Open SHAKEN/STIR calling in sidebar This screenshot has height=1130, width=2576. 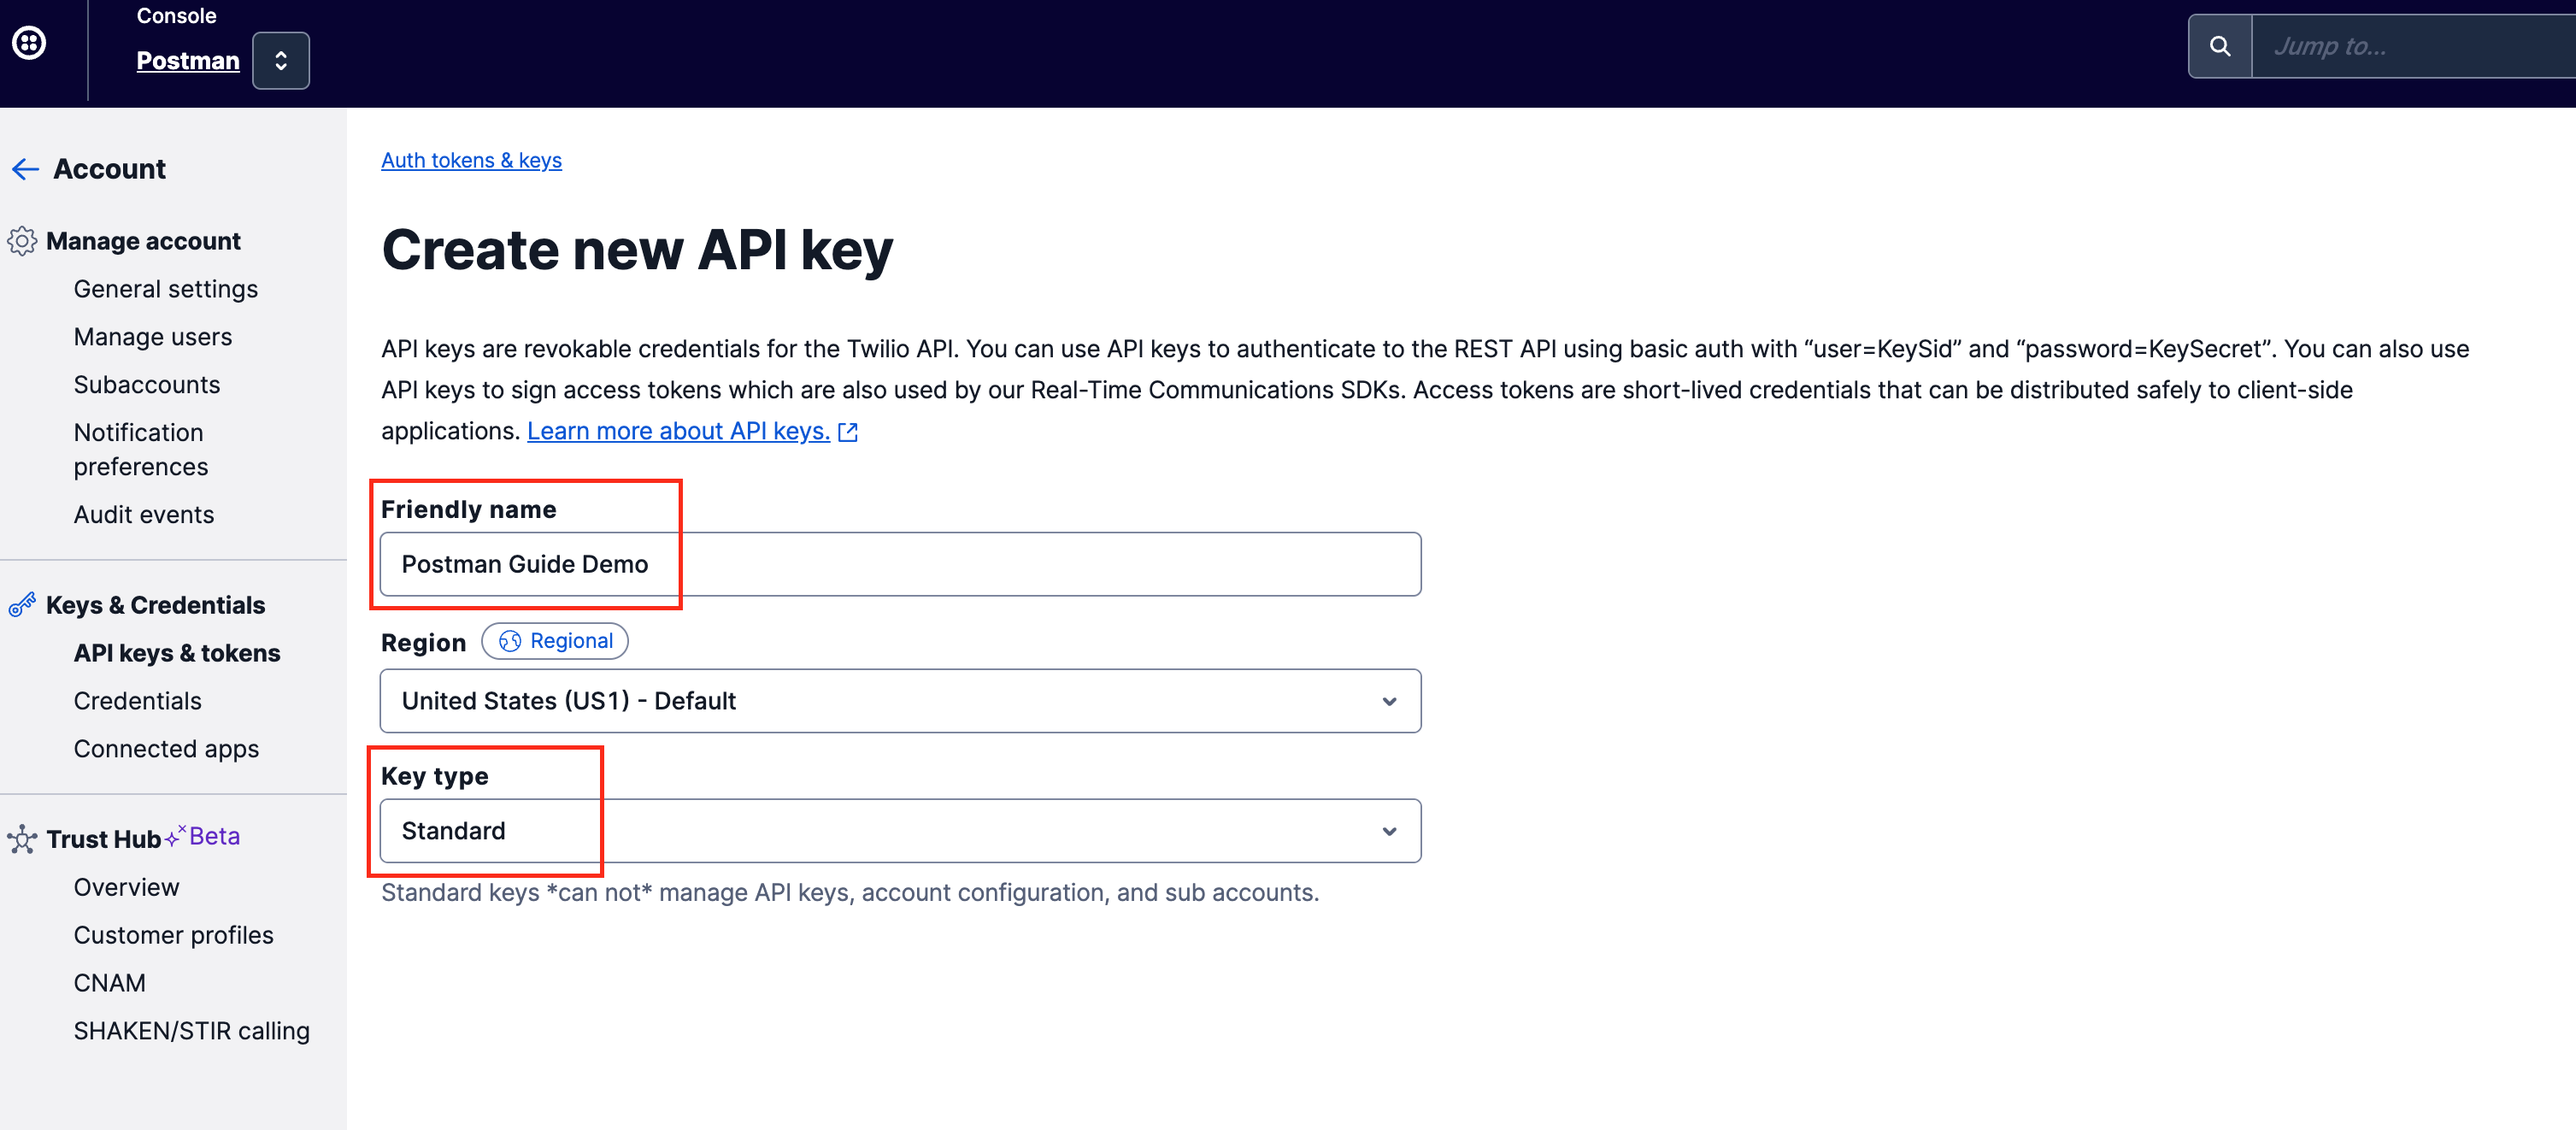tap(192, 1031)
